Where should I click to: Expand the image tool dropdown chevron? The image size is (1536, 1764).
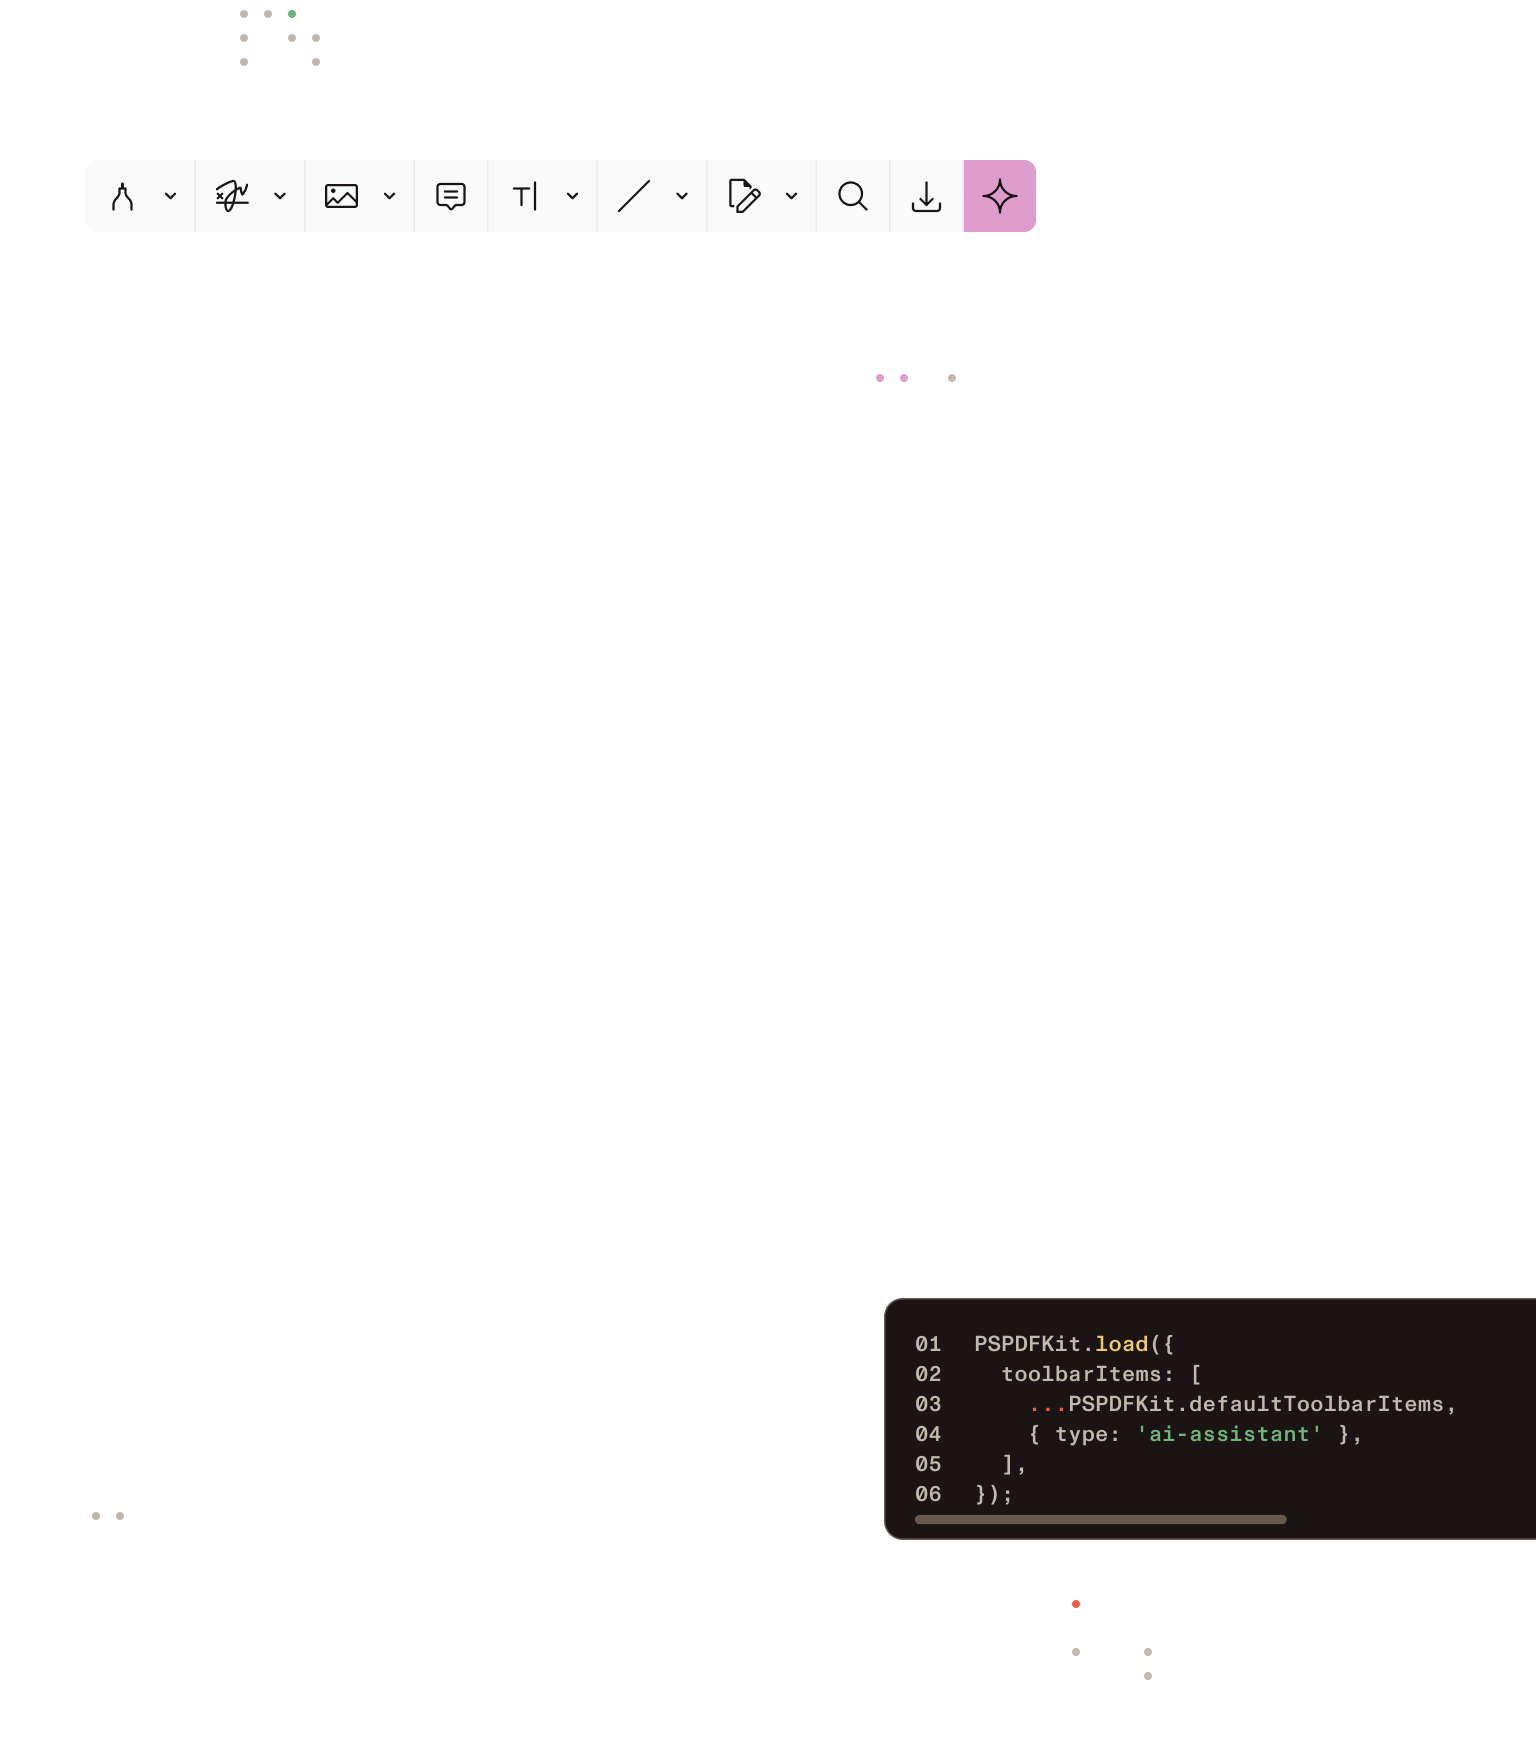390,196
